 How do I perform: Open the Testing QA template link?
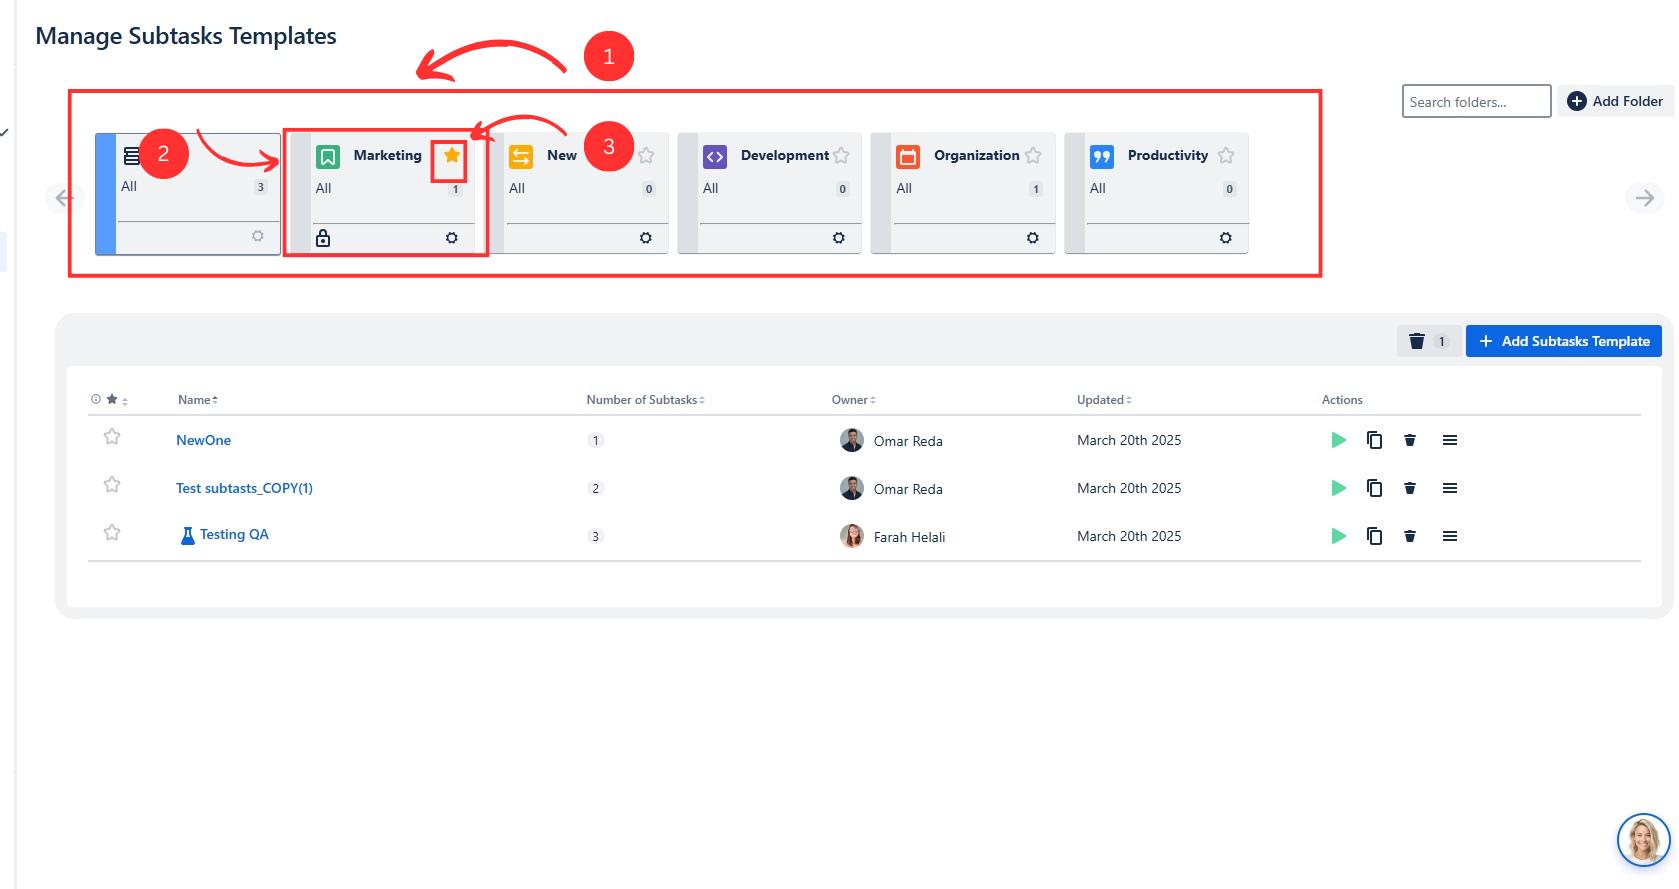pyautogui.click(x=234, y=535)
